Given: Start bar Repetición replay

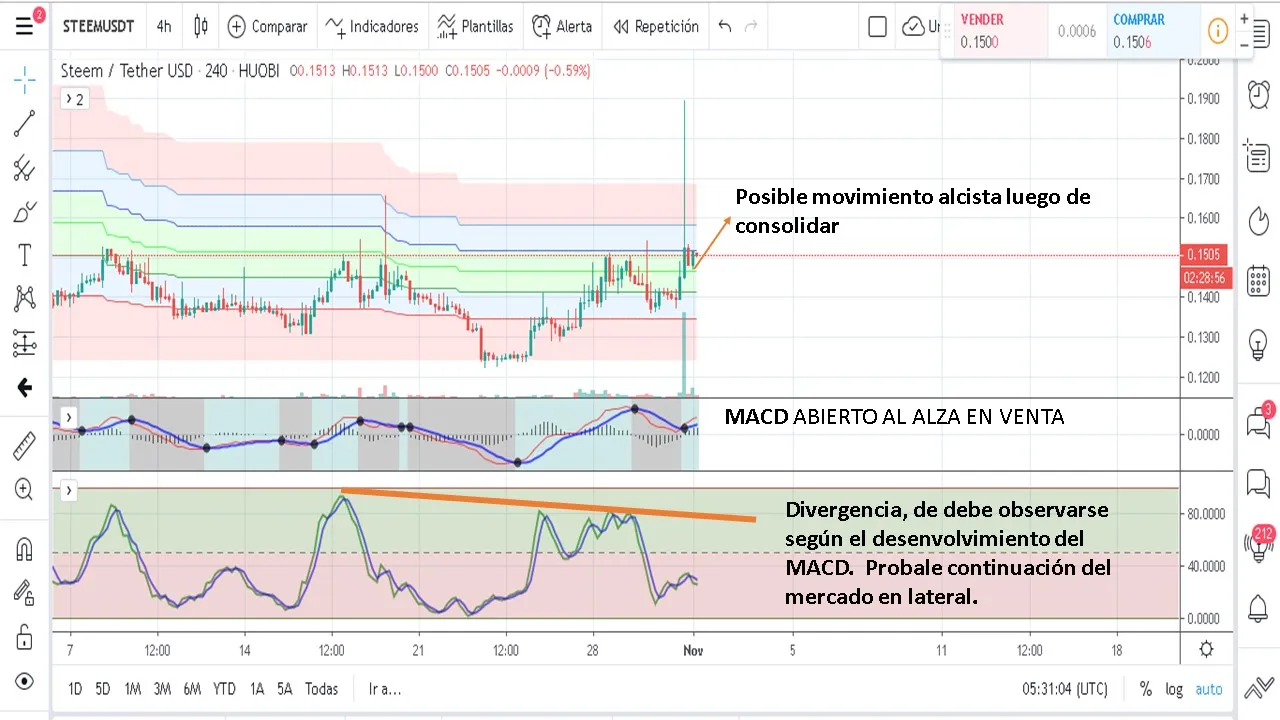Looking at the screenshot, I should tap(656, 27).
